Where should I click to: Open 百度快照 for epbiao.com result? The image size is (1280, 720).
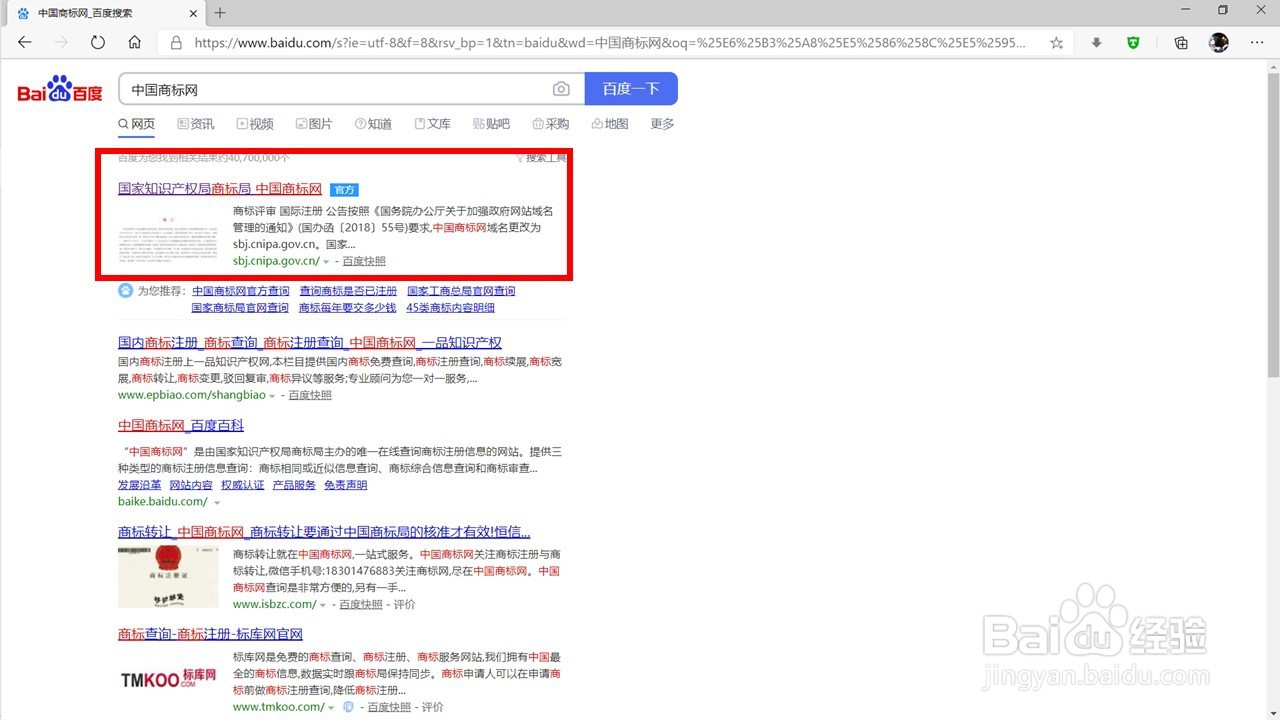click(310, 395)
